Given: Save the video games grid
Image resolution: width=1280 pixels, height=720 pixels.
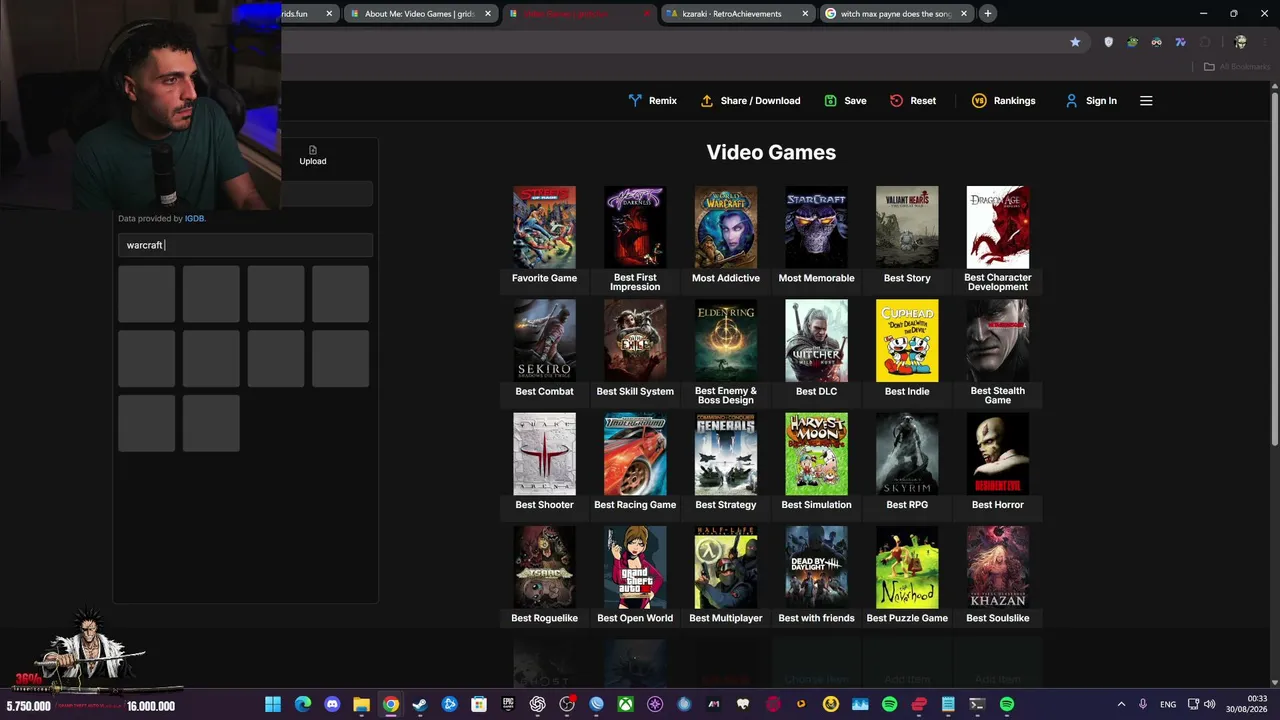Looking at the screenshot, I should 845,101.
